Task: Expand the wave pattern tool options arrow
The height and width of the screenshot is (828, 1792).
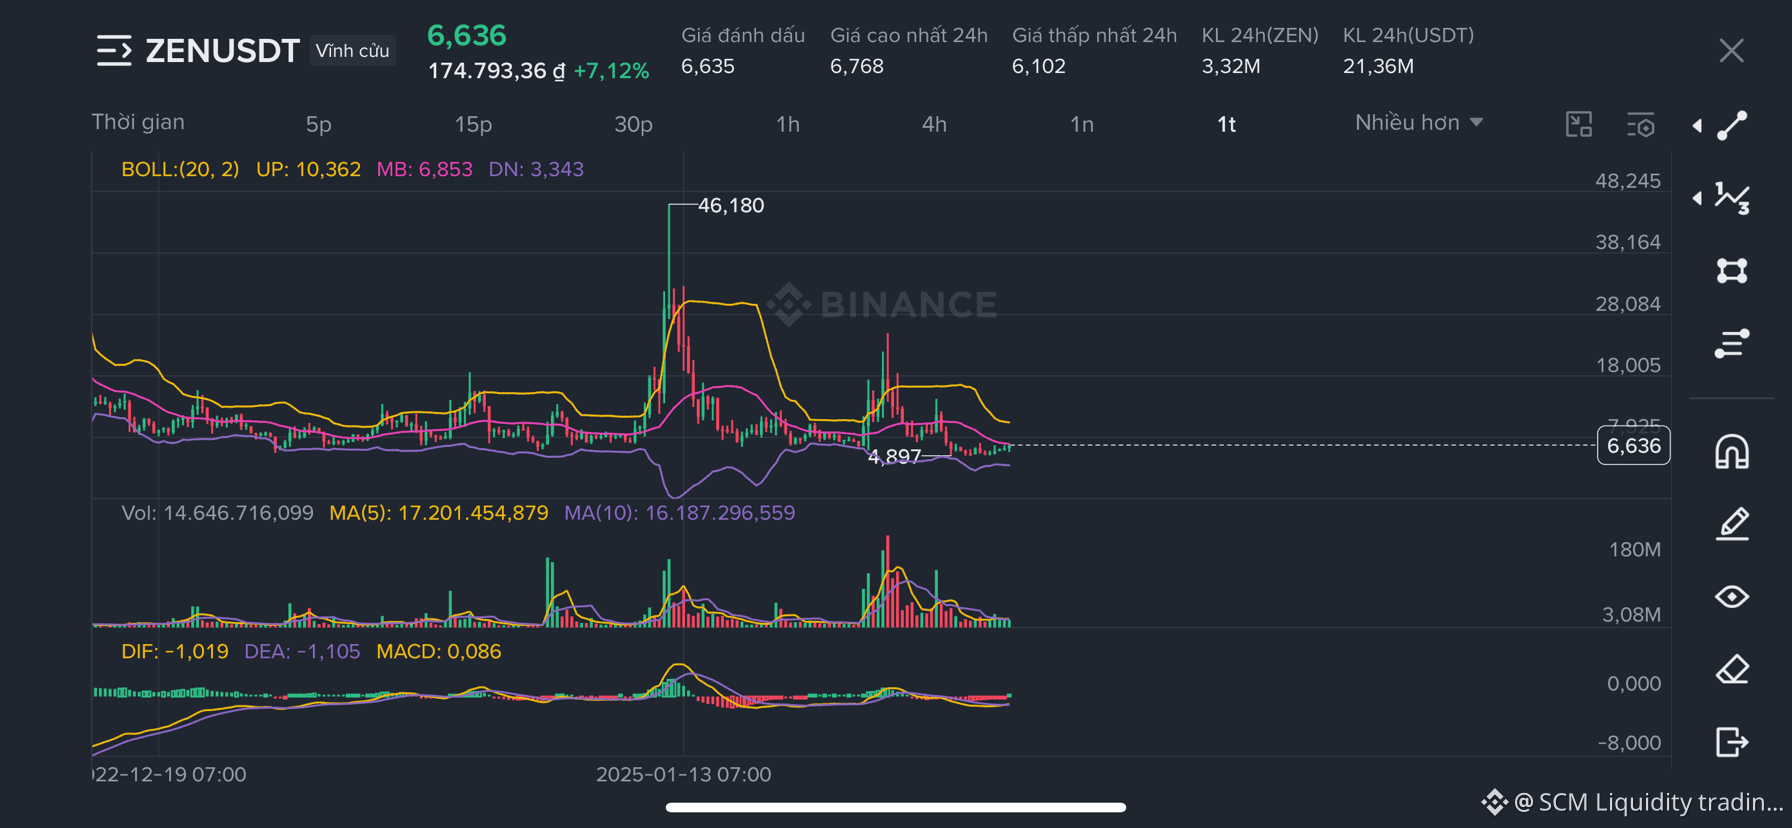Action: (1697, 198)
